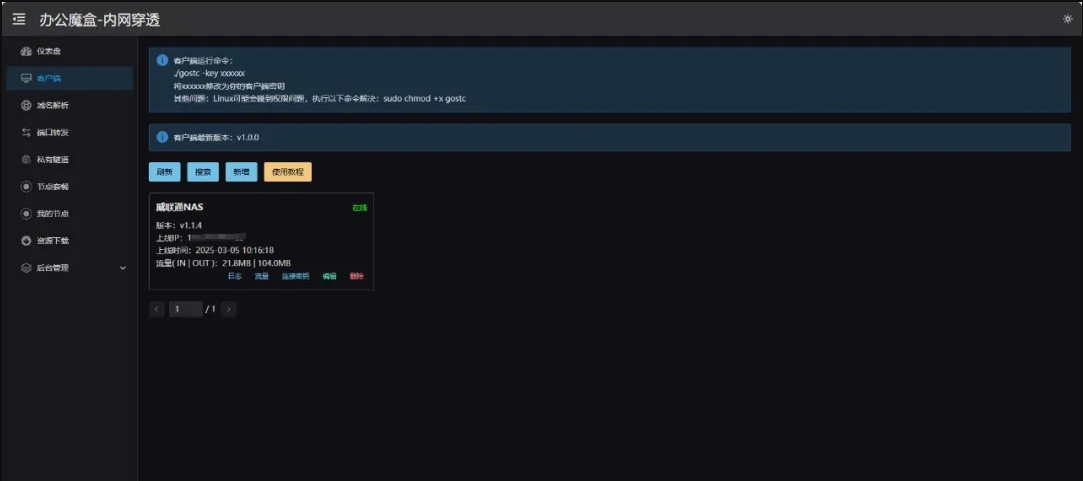Expand the 后台管理 submenu chevron
Screen dimensions: 1083x481
(123, 268)
